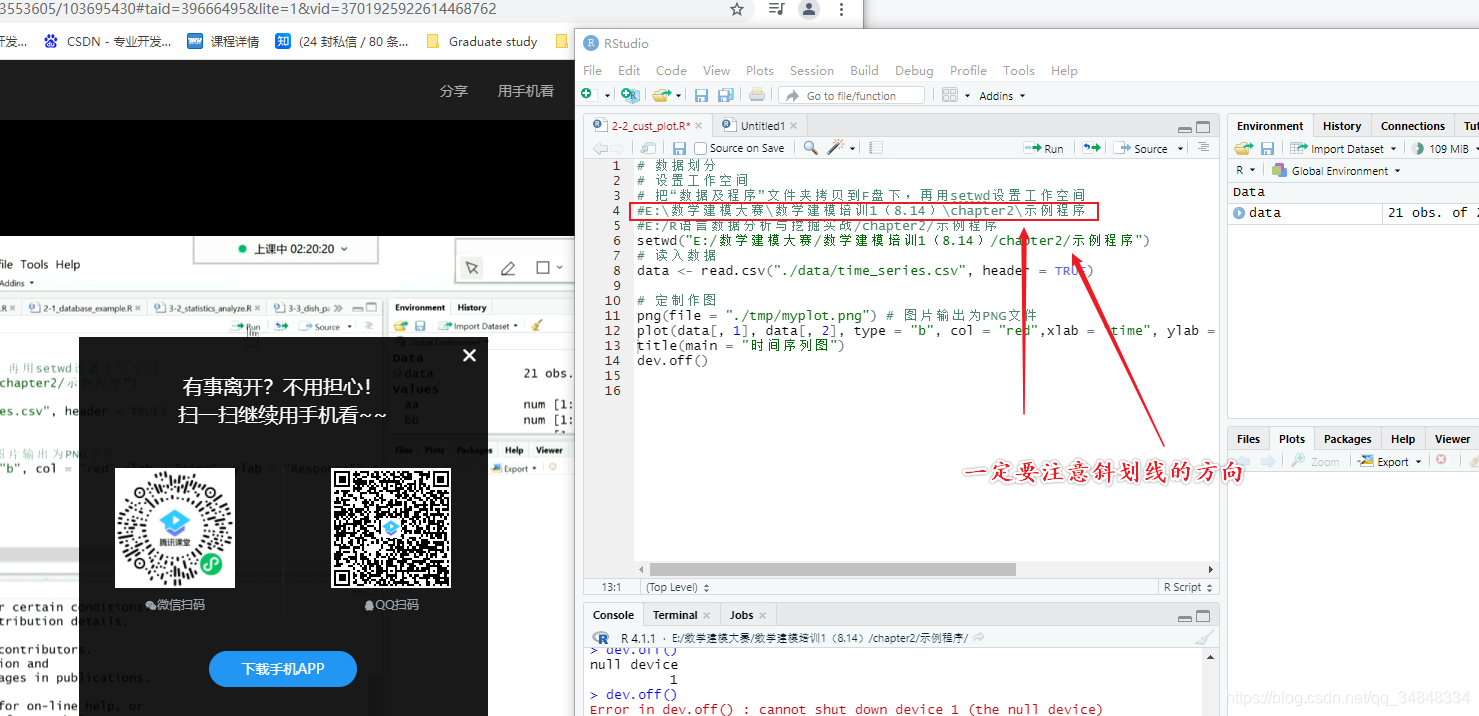Screen dimensions: 1479x716
Task: Open the New File dropdown arrow
Action: pos(607,96)
